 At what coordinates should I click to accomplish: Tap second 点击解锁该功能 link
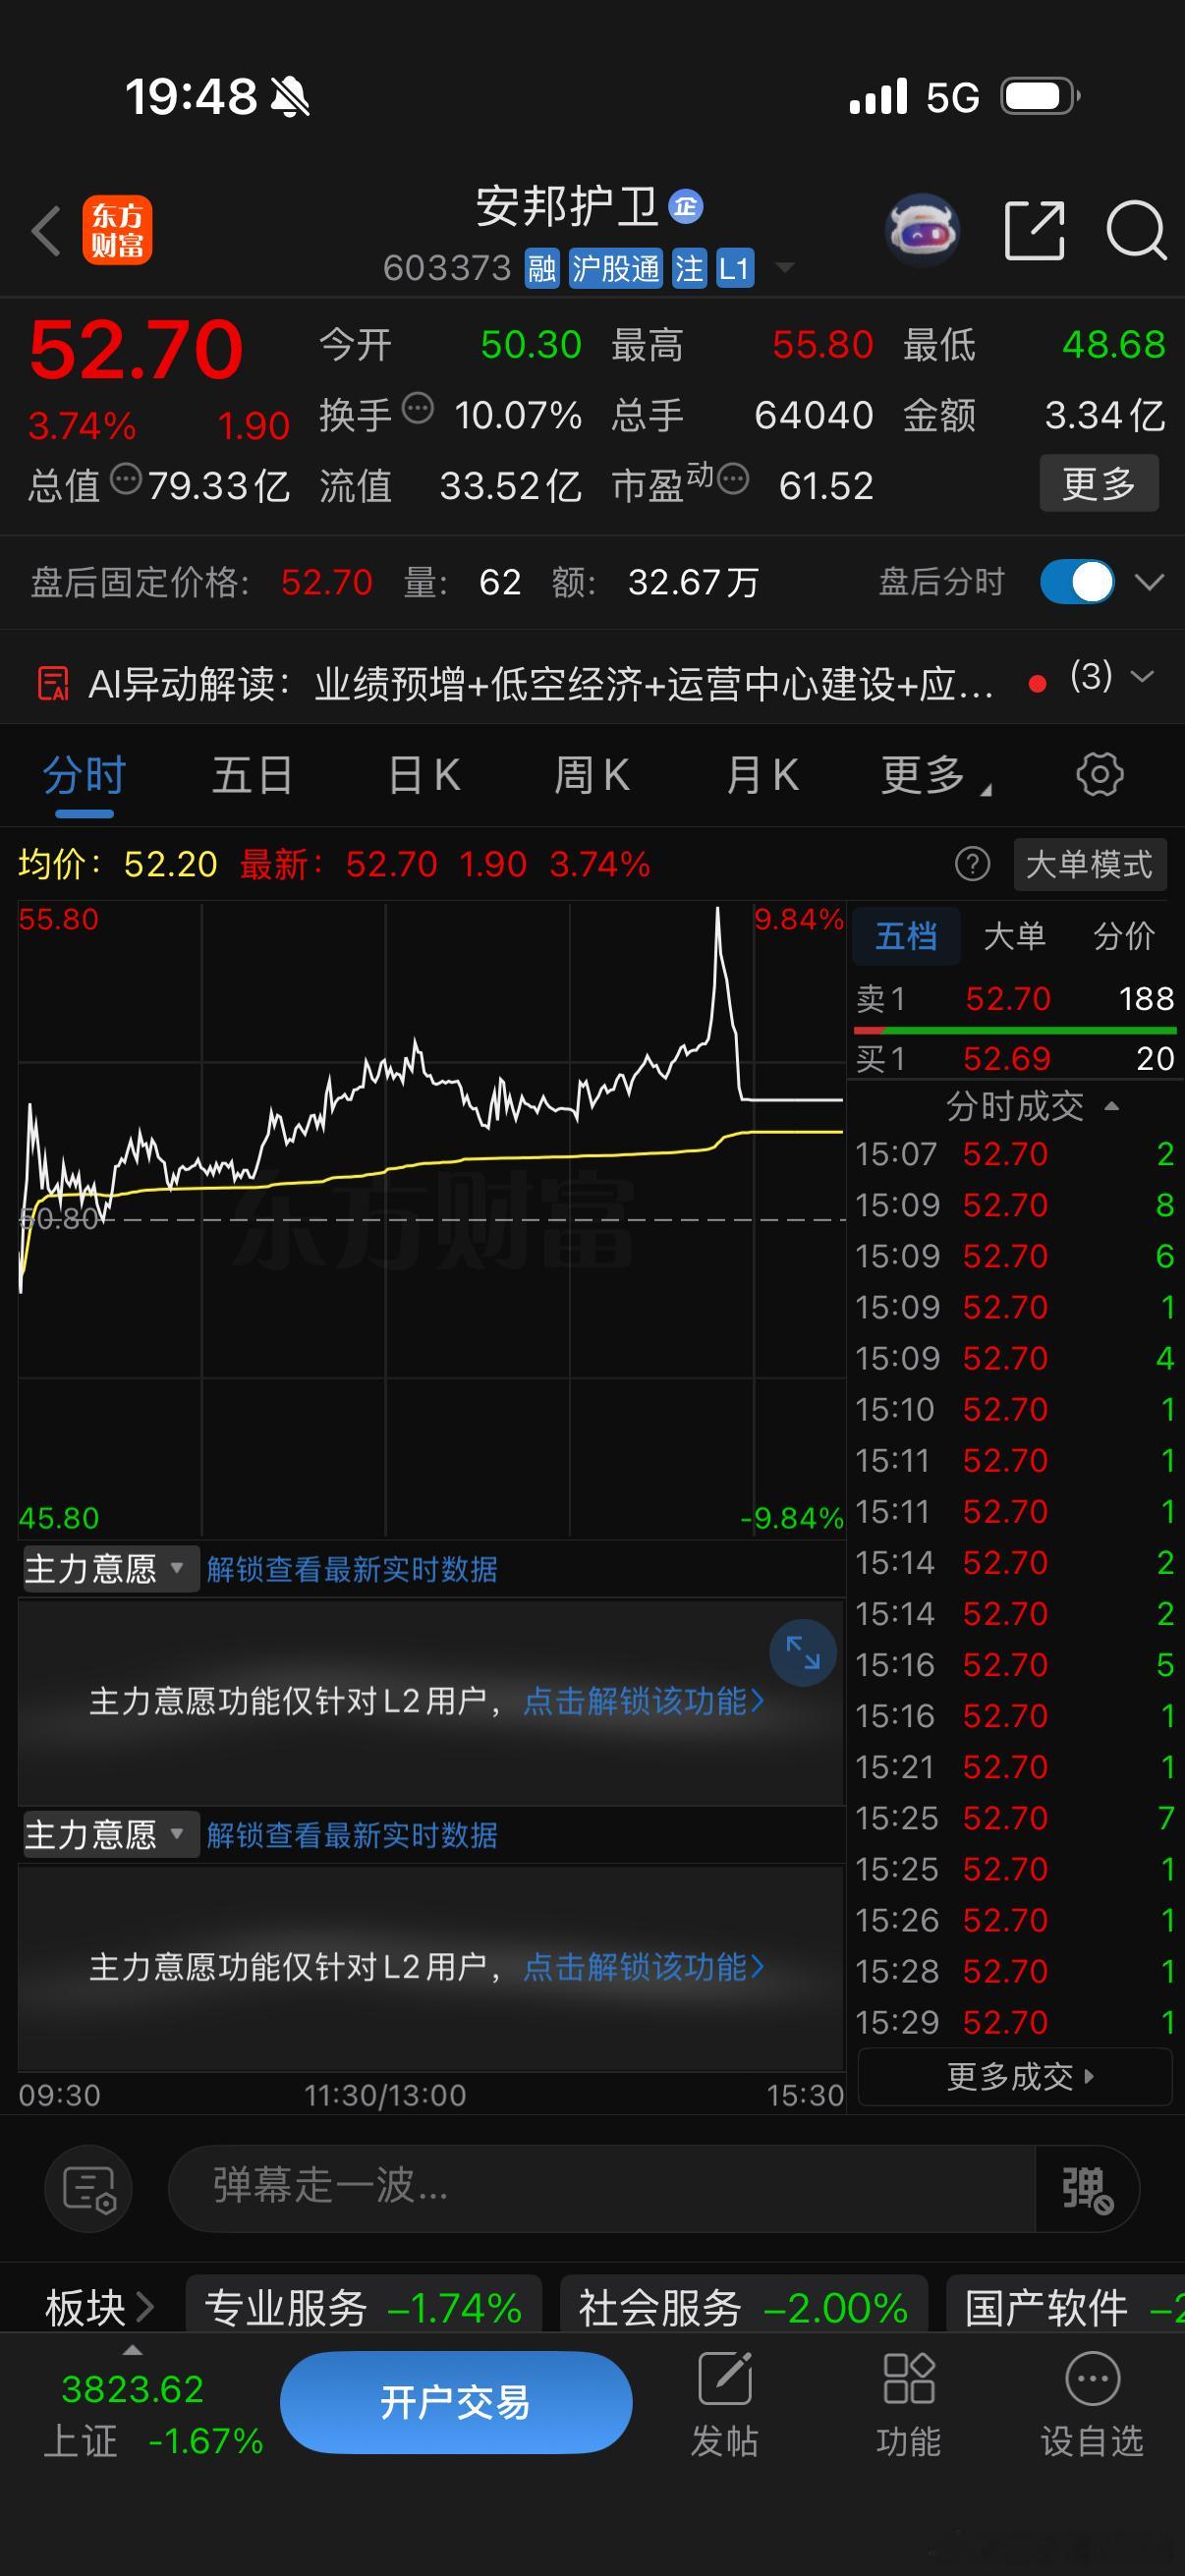pyautogui.click(x=644, y=1967)
